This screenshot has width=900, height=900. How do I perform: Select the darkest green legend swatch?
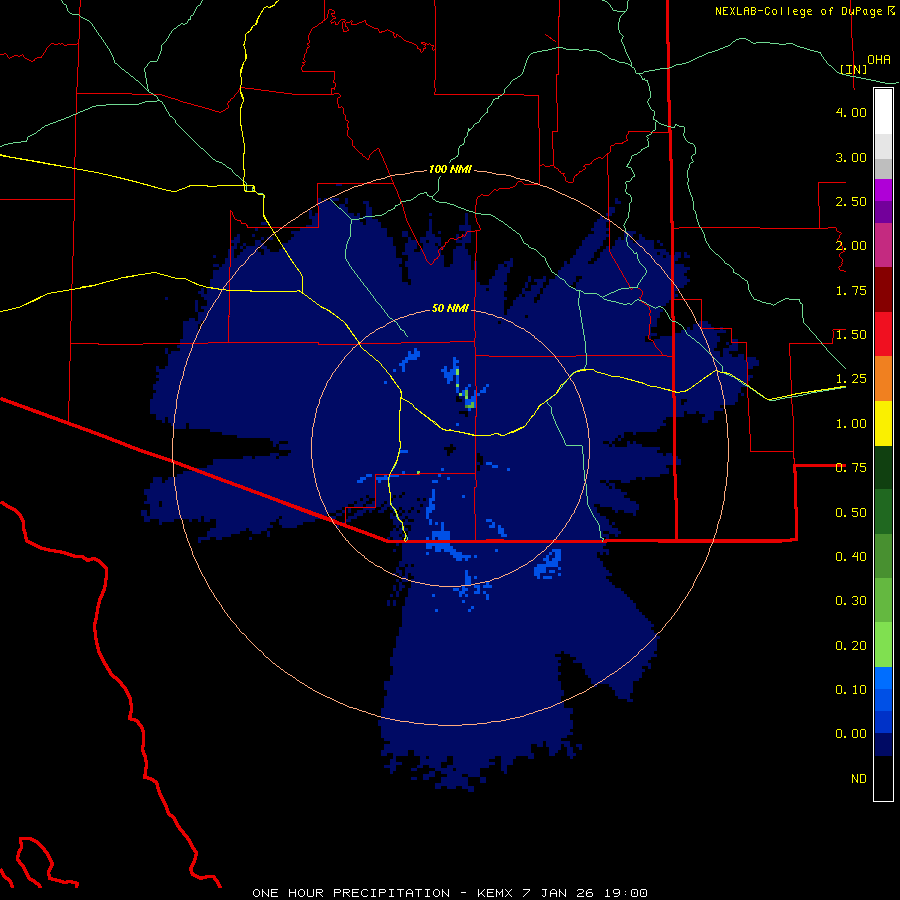(883, 467)
